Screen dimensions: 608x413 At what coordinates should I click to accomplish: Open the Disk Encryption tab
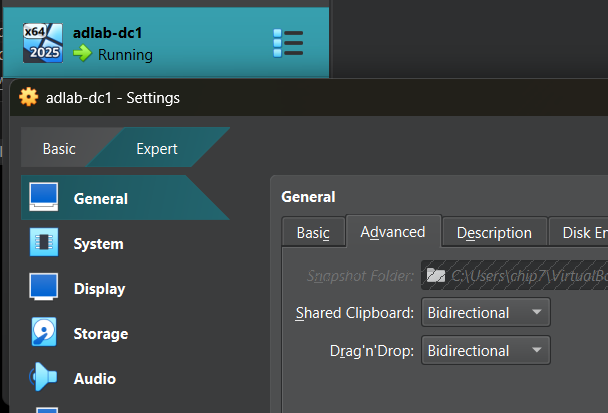pos(579,233)
